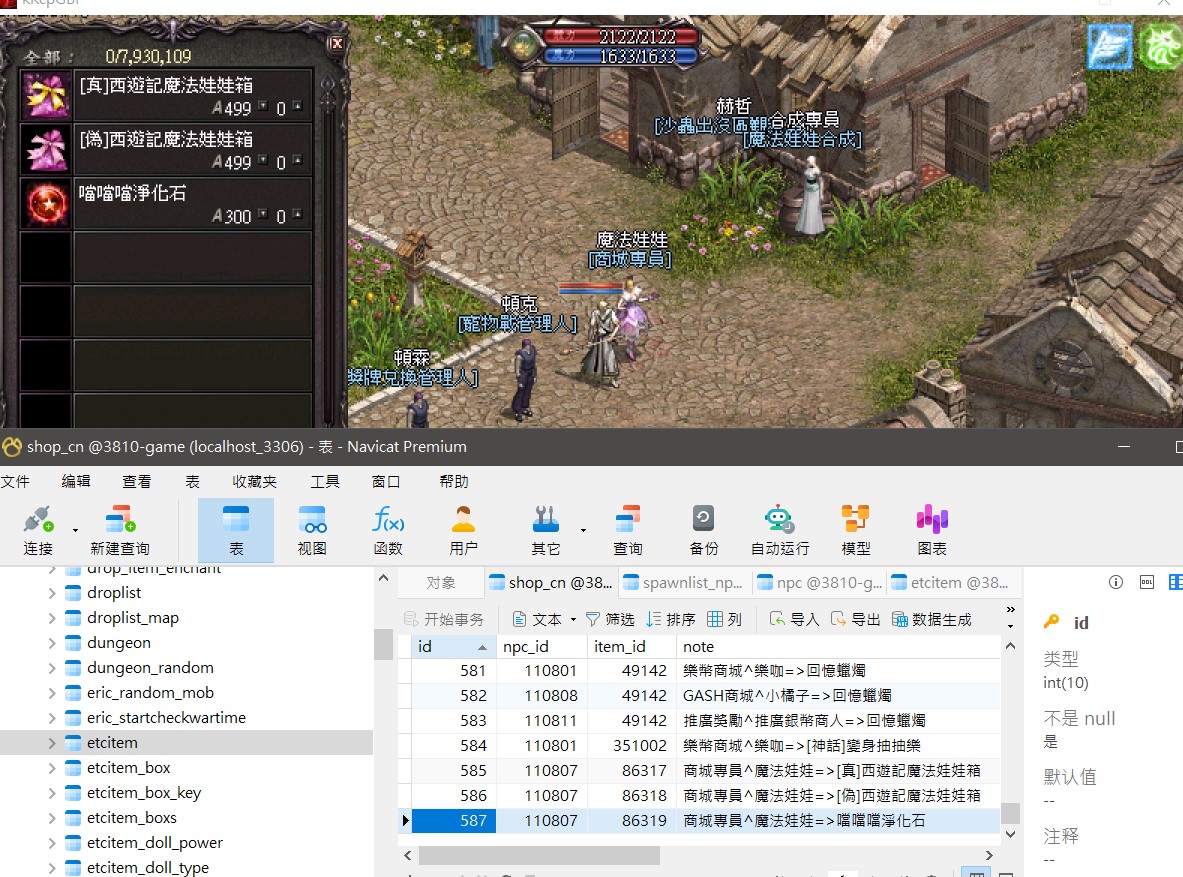1183x877 pixels.
Task: Switch to the etcitem @38... tab
Action: [950, 583]
